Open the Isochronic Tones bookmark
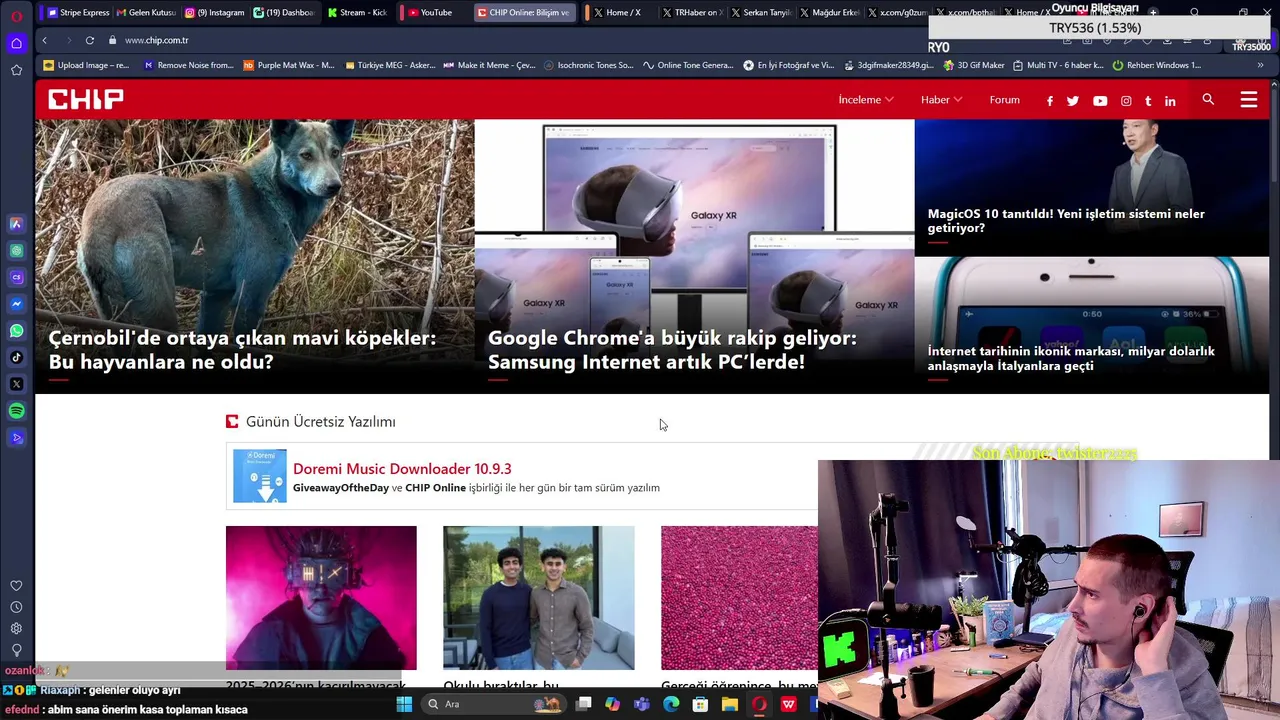 [x=589, y=65]
